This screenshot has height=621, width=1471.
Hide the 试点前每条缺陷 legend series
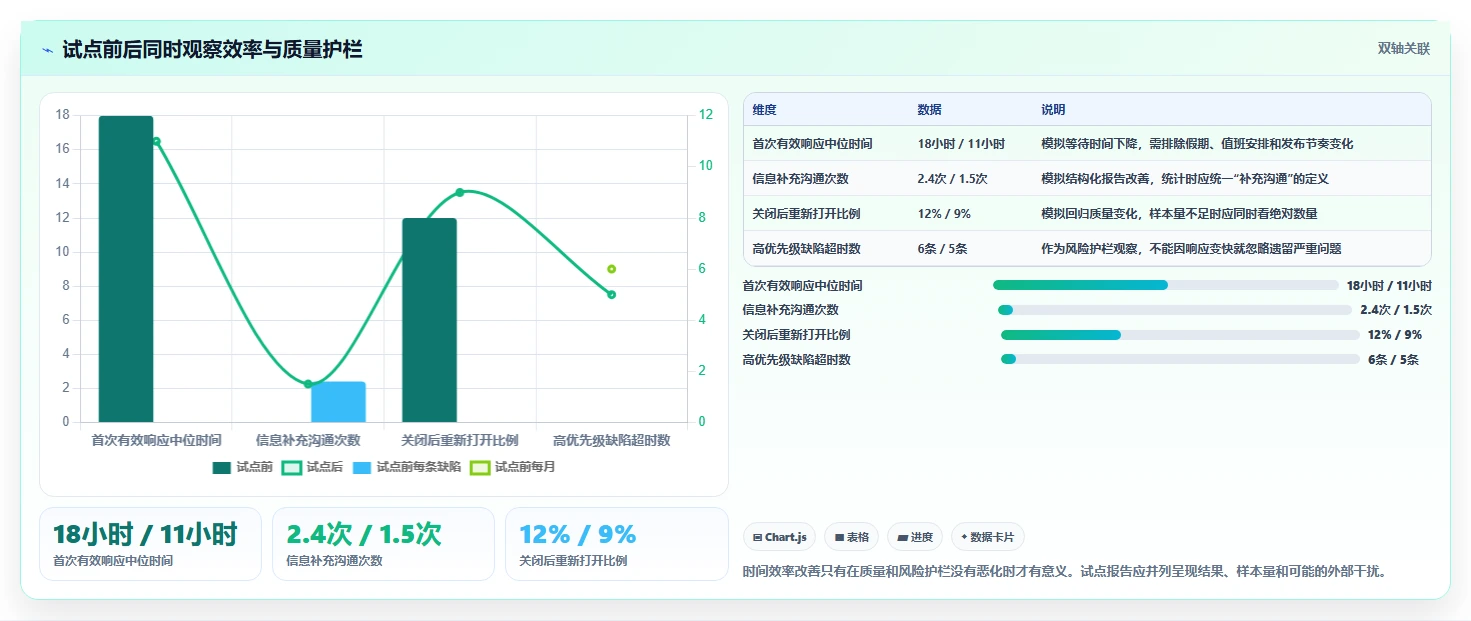[x=406, y=467]
